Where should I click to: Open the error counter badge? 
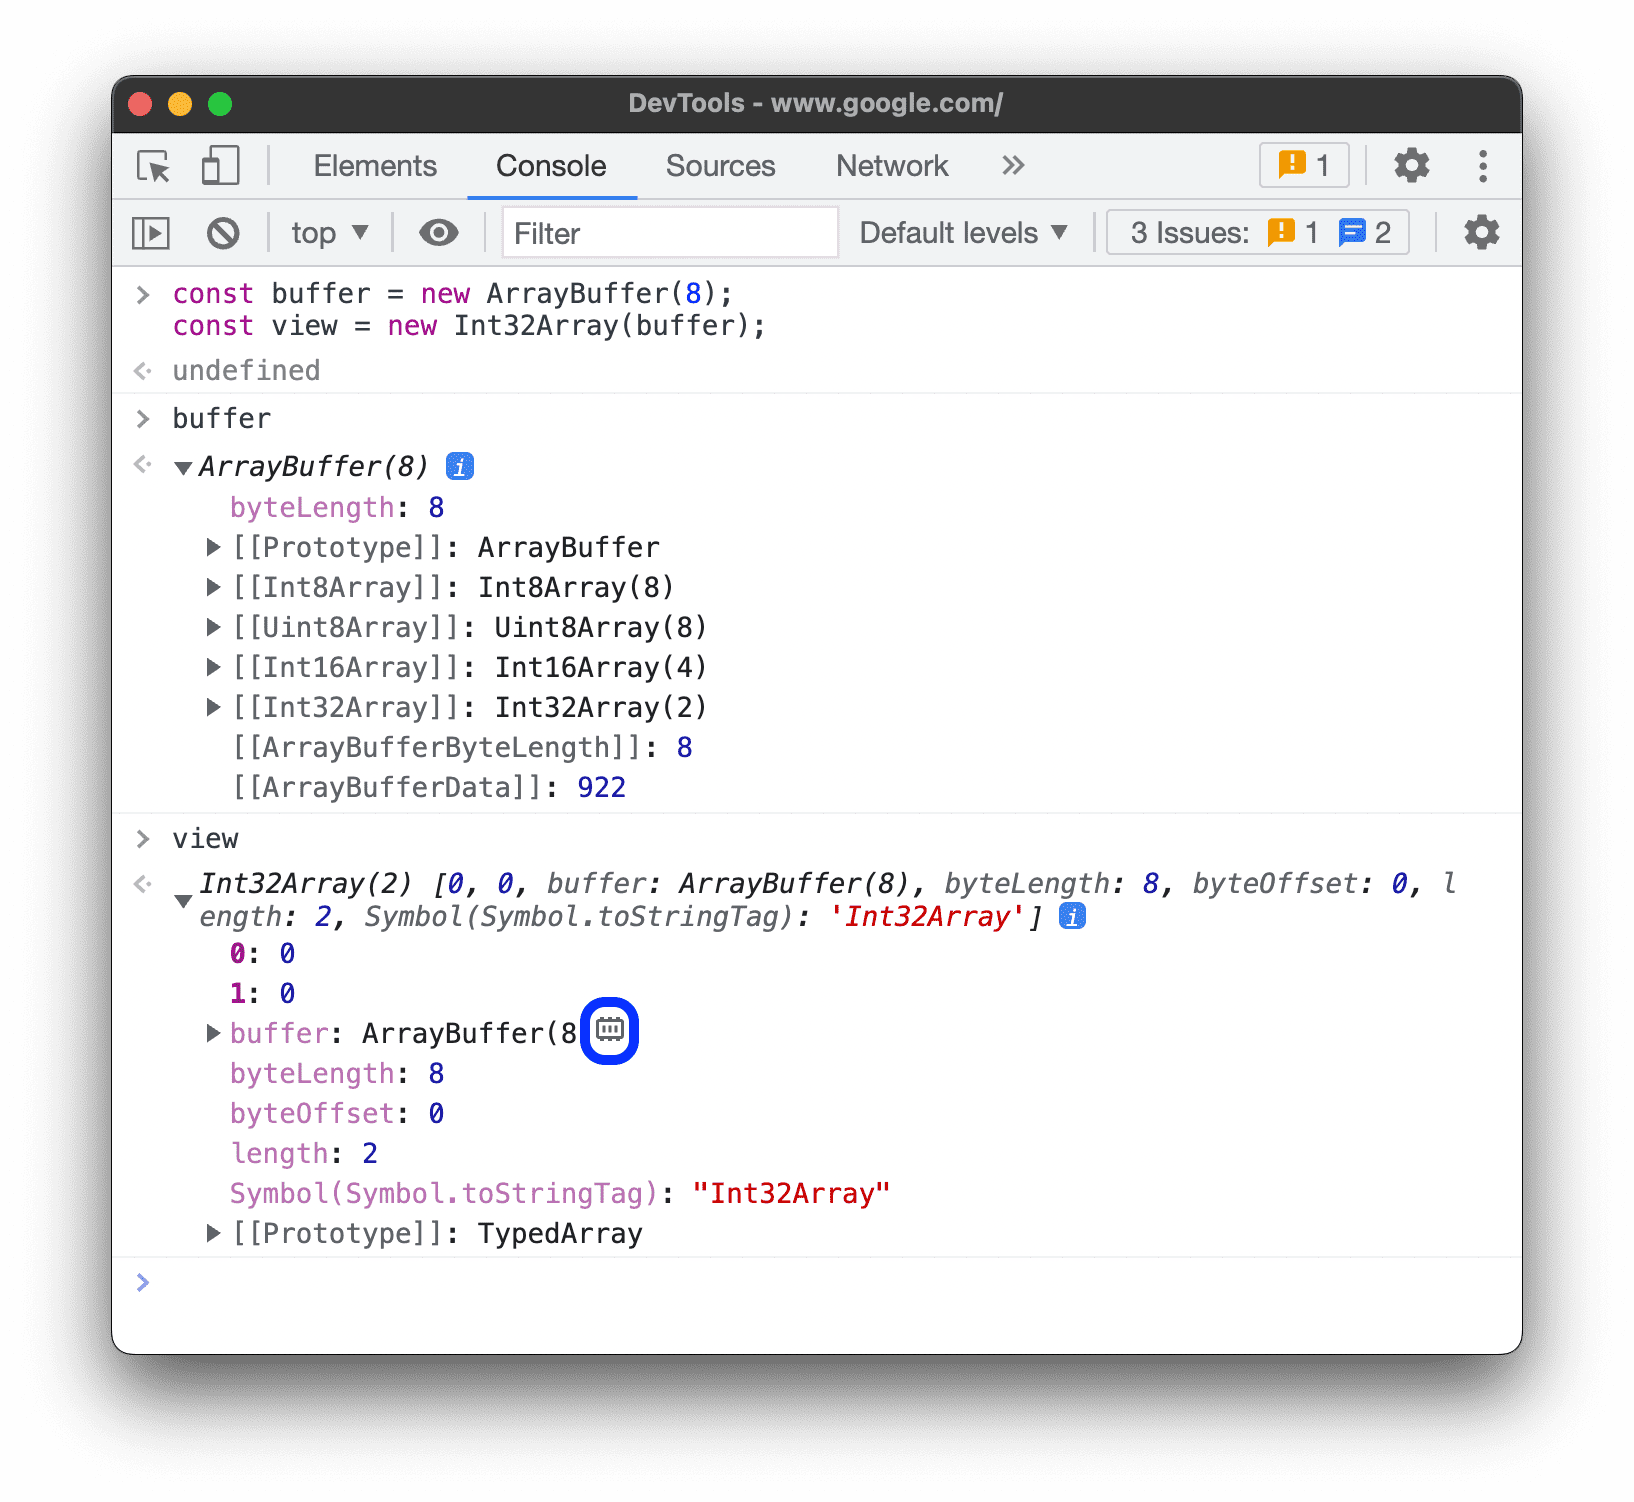pyautogui.click(x=1303, y=165)
